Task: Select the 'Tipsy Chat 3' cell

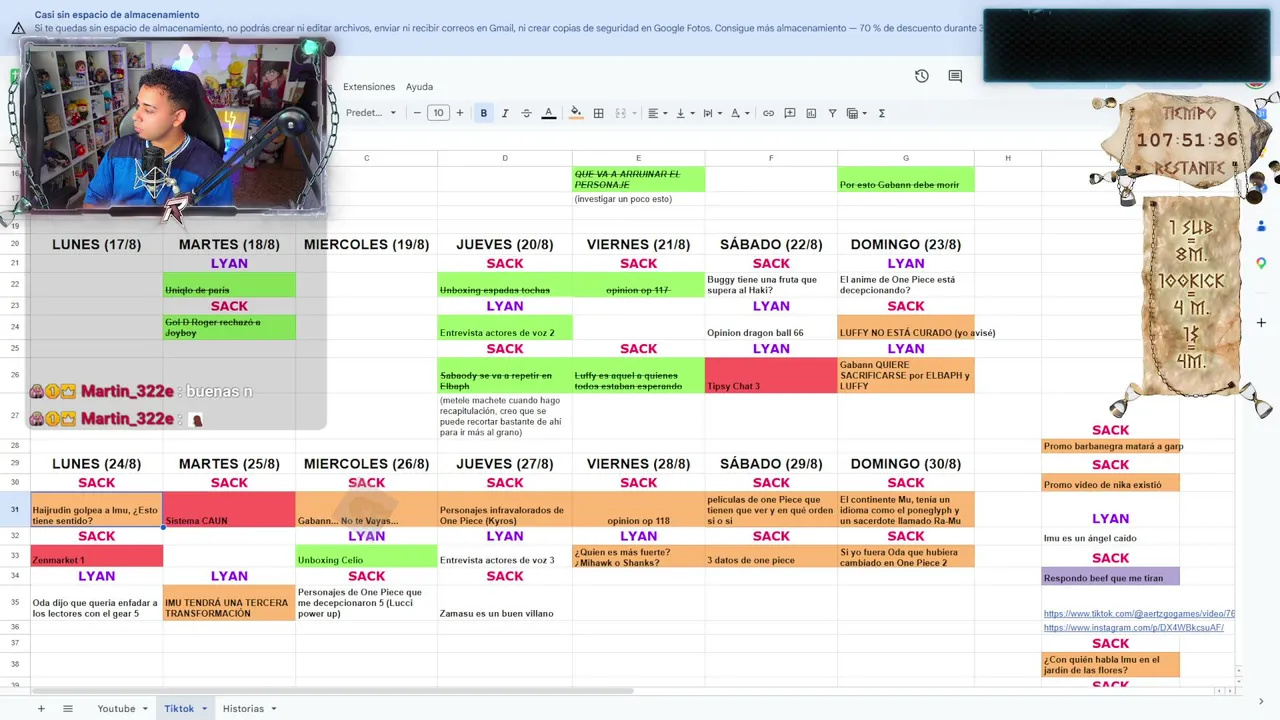Action: pyautogui.click(x=771, y=376)
